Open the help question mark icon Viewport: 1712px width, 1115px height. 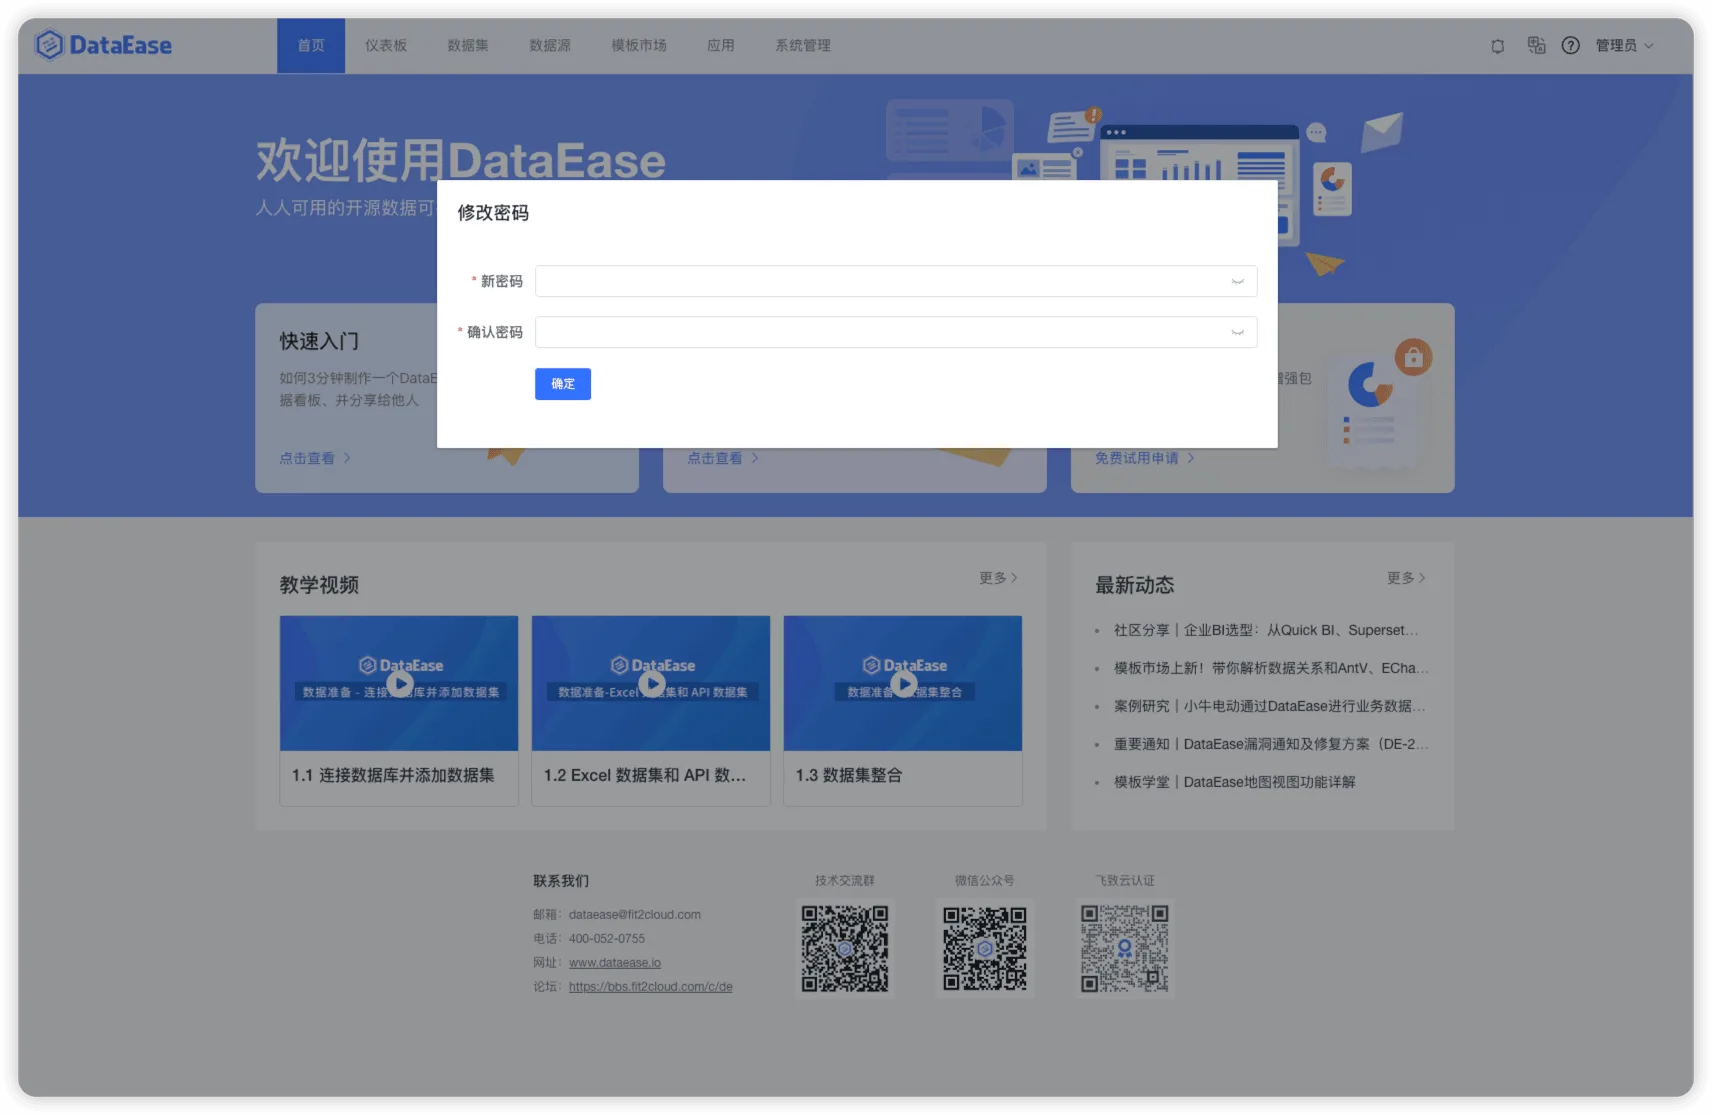tap(1571, 45)
